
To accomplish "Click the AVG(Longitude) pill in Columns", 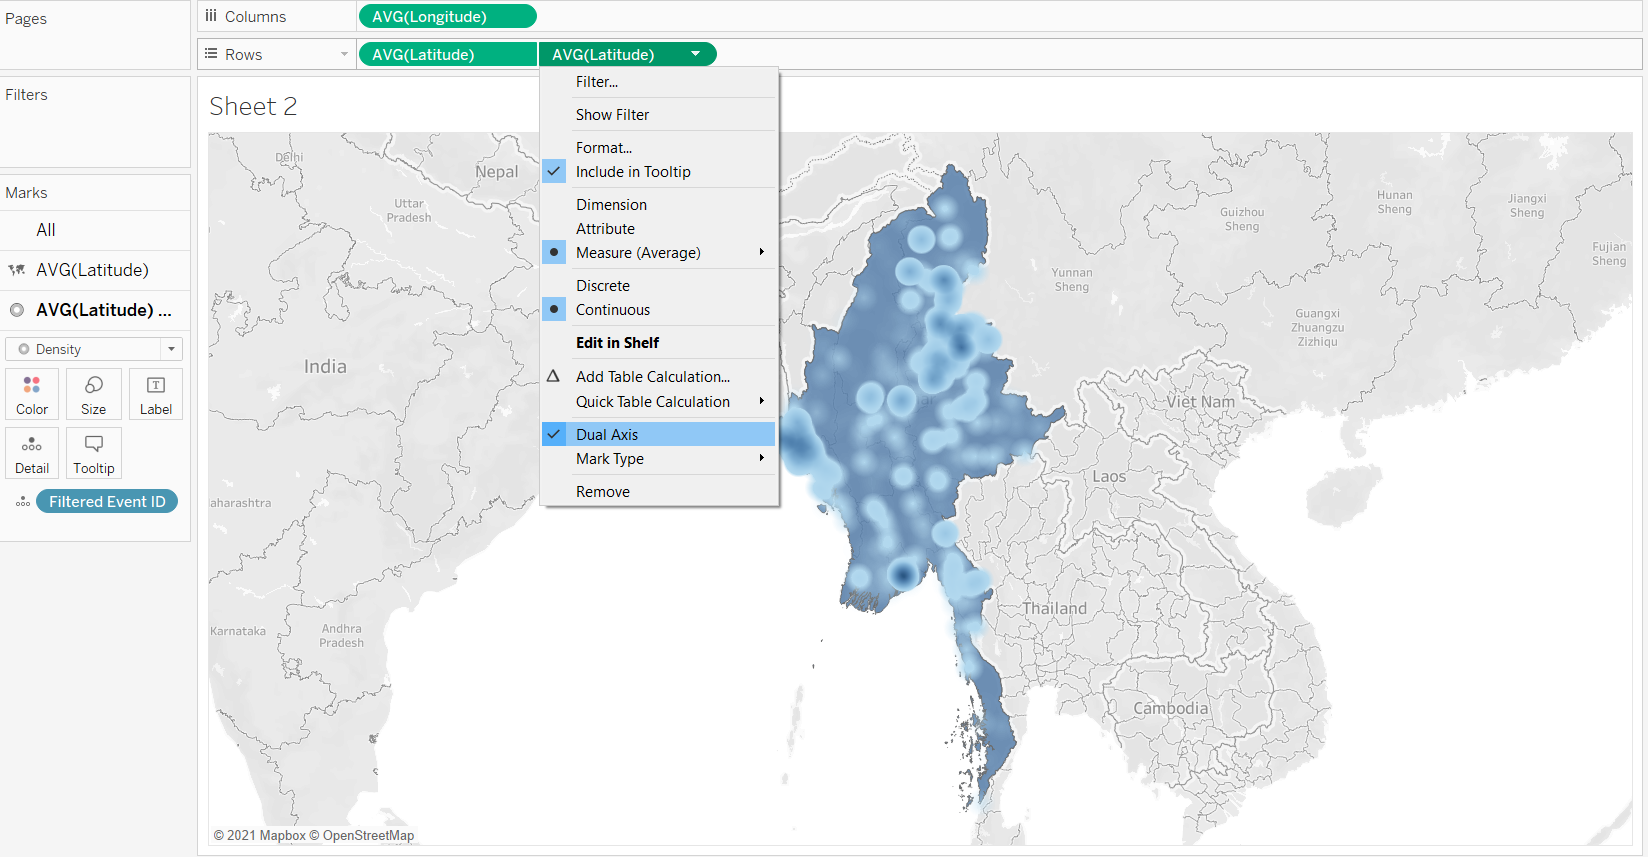I will [447, 17].
